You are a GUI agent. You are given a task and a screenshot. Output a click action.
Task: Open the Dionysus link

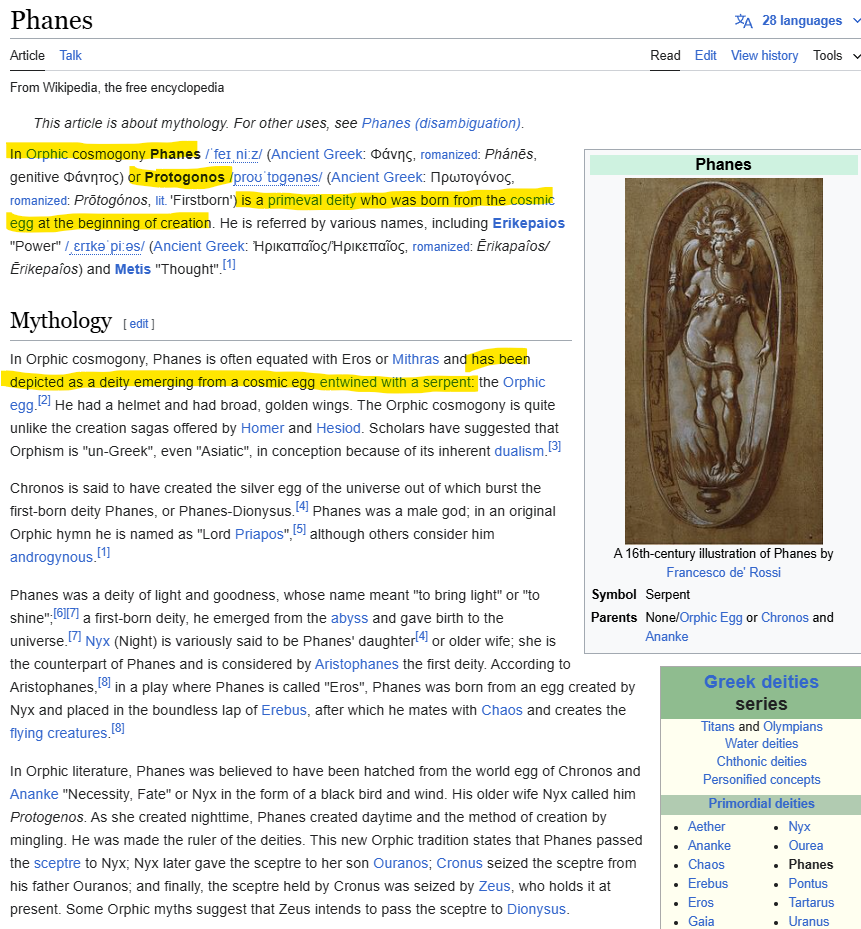(536, 909)
